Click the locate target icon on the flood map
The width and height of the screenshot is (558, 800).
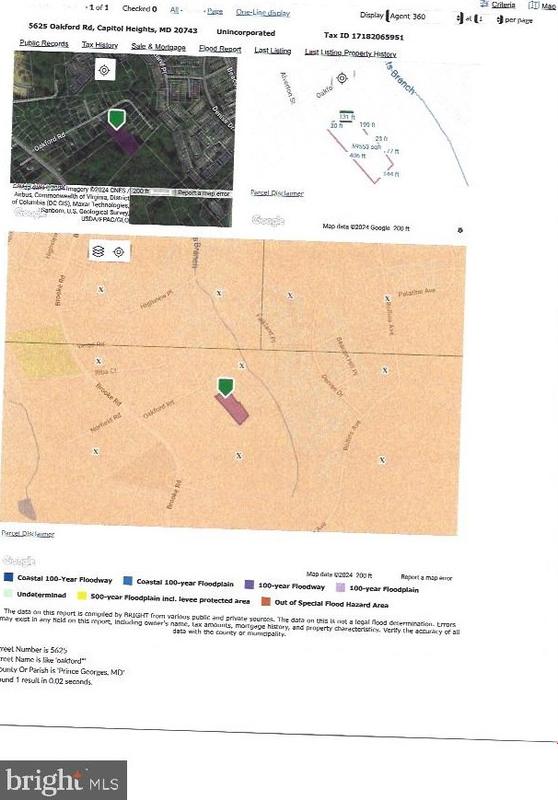pos(119,252)
